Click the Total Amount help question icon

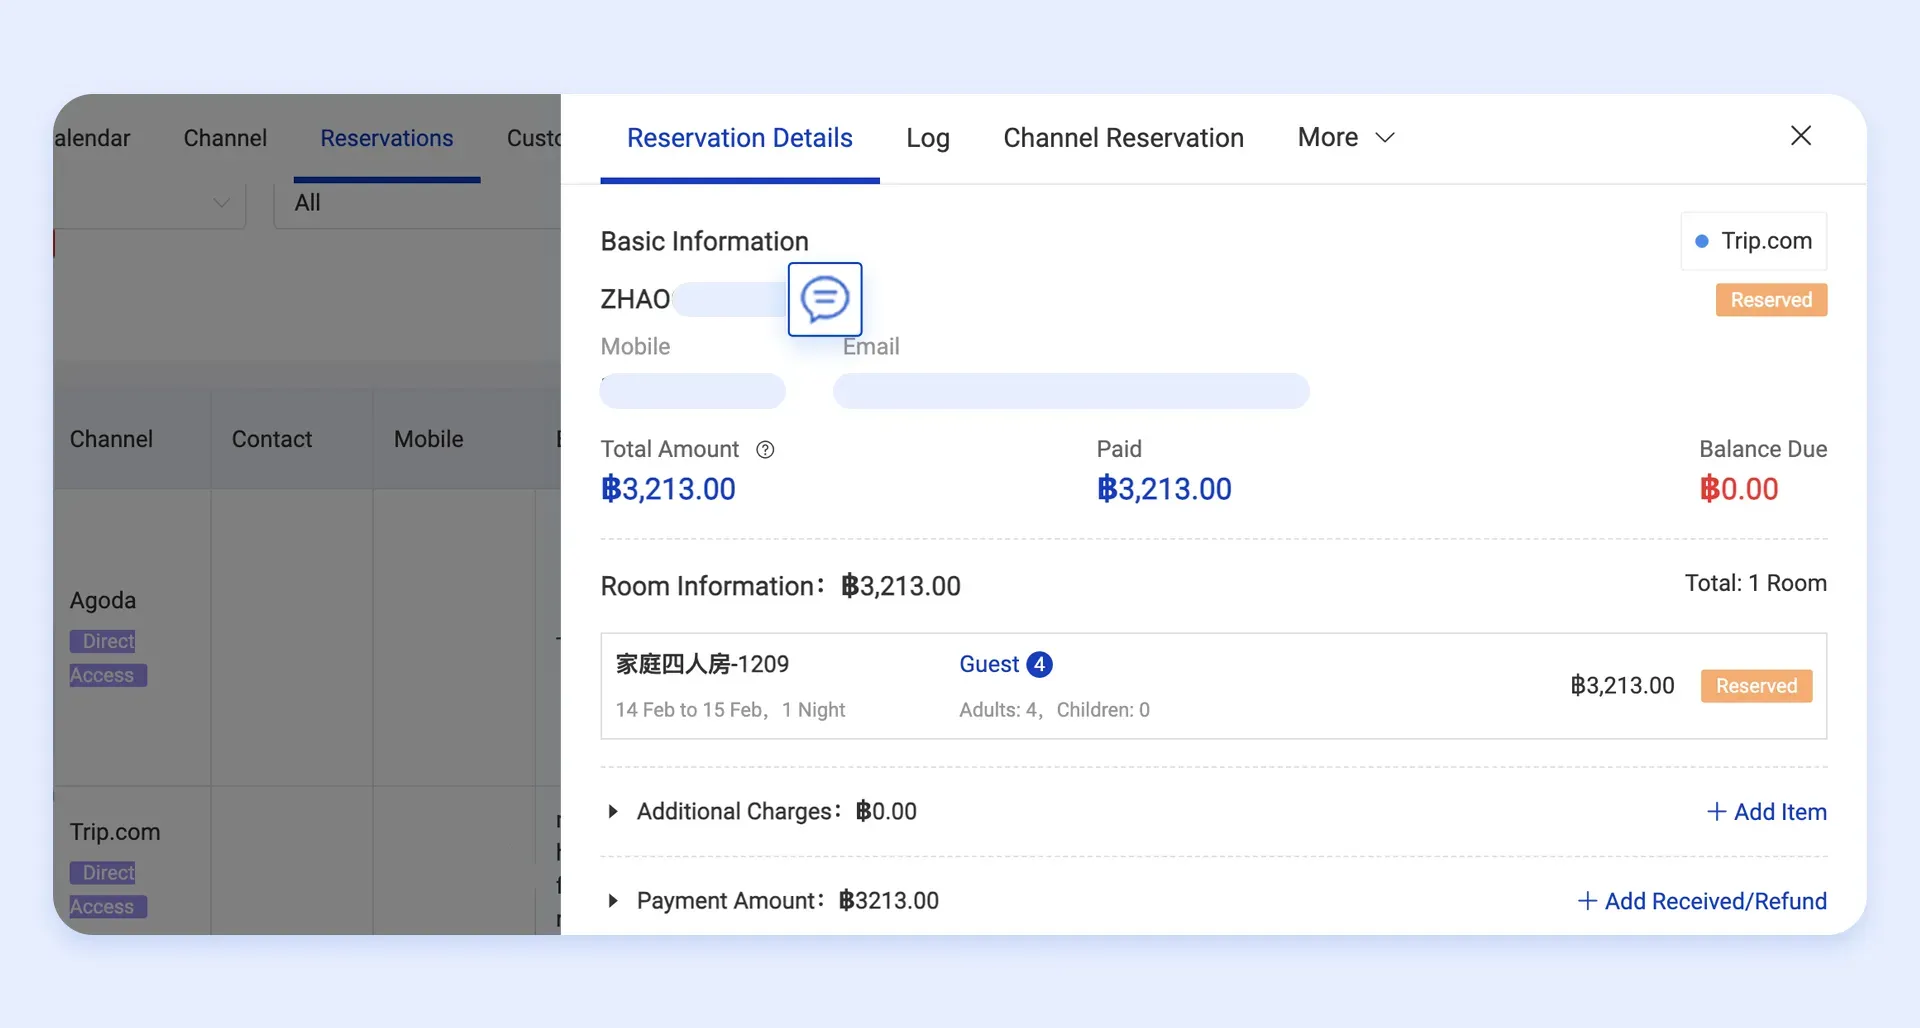point(765,450)
